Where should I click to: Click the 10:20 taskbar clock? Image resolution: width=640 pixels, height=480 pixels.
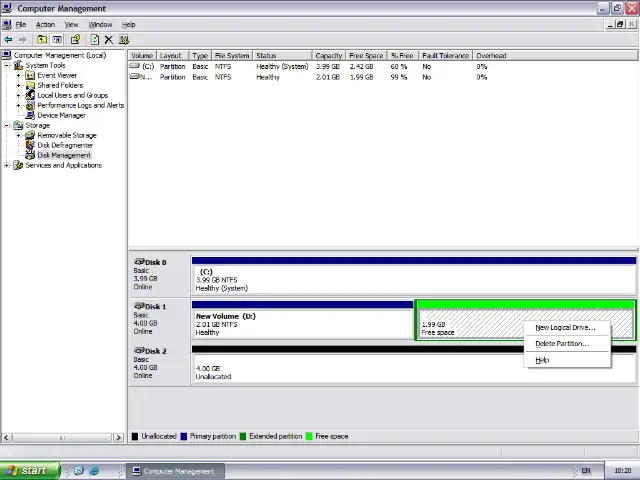[x=622, y=471]
